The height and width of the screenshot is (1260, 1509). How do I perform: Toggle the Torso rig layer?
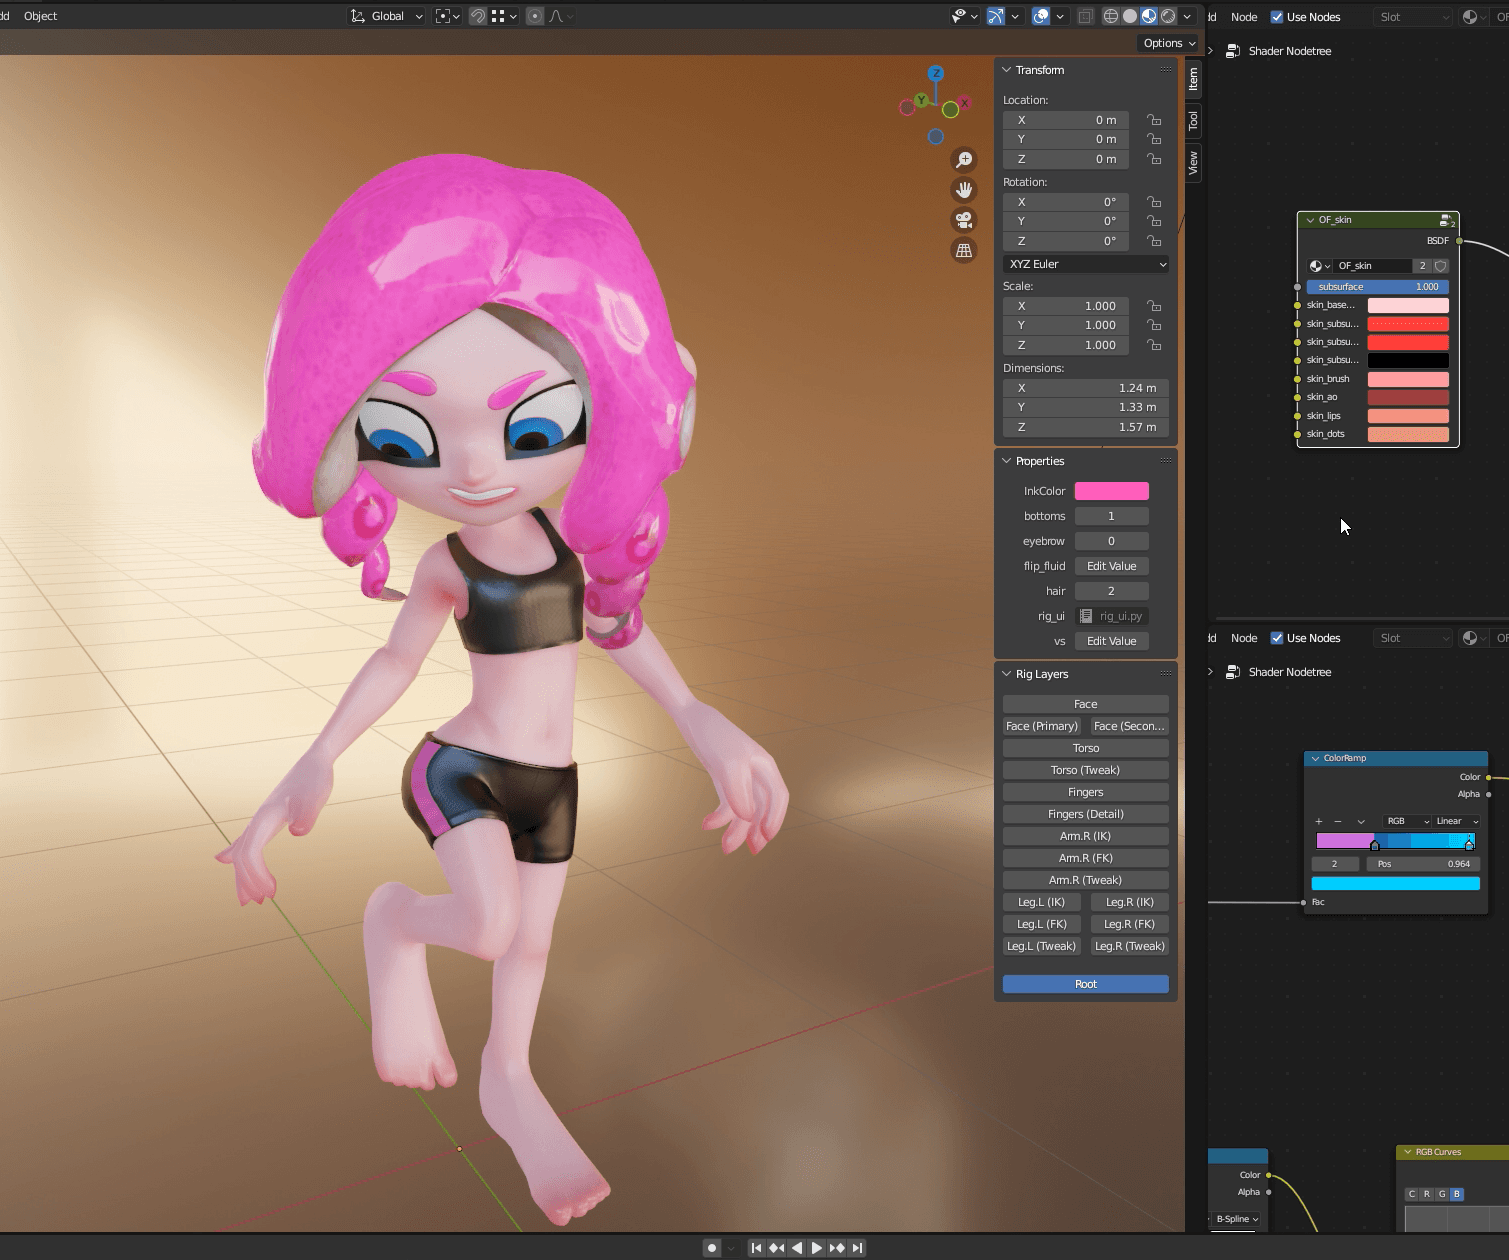[1086, 748]
